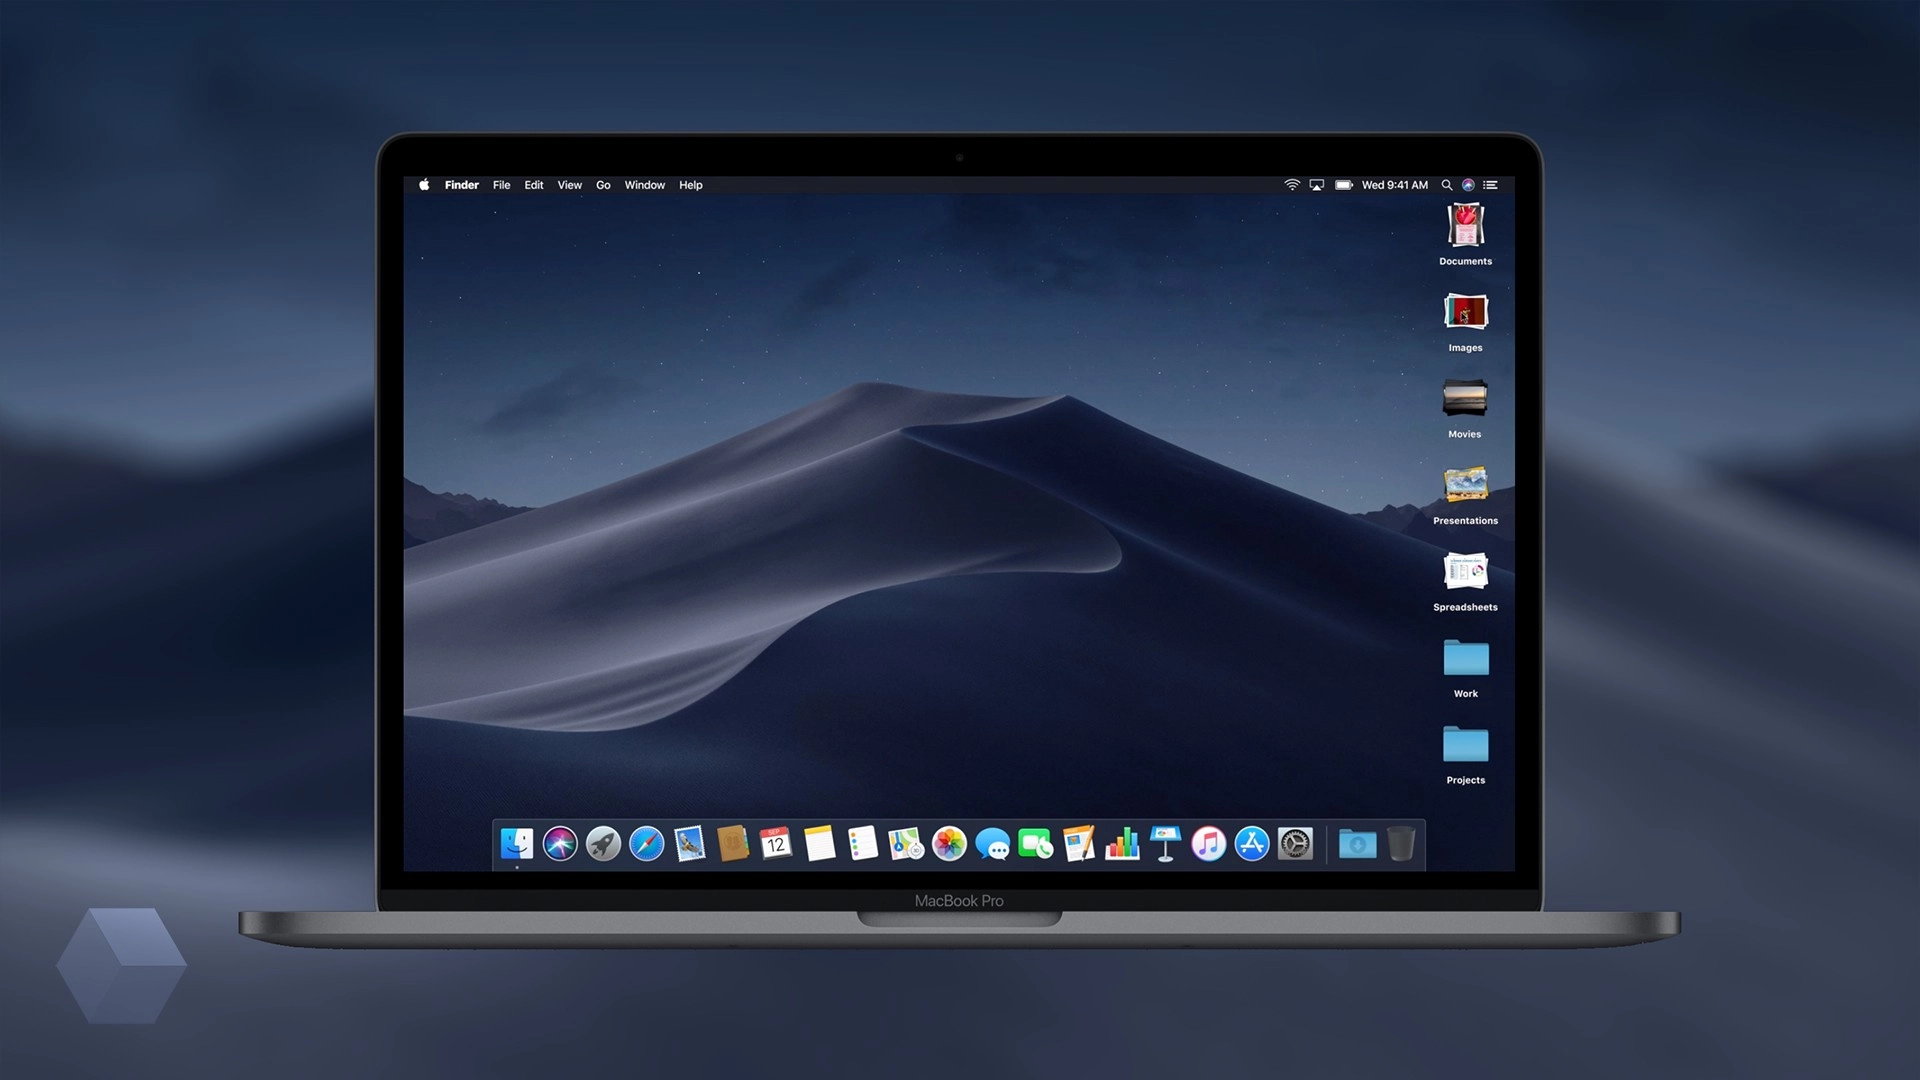Launch Numbers spreadsheet app
Screen dimensions: 1920x1080
coord(1121,845)
